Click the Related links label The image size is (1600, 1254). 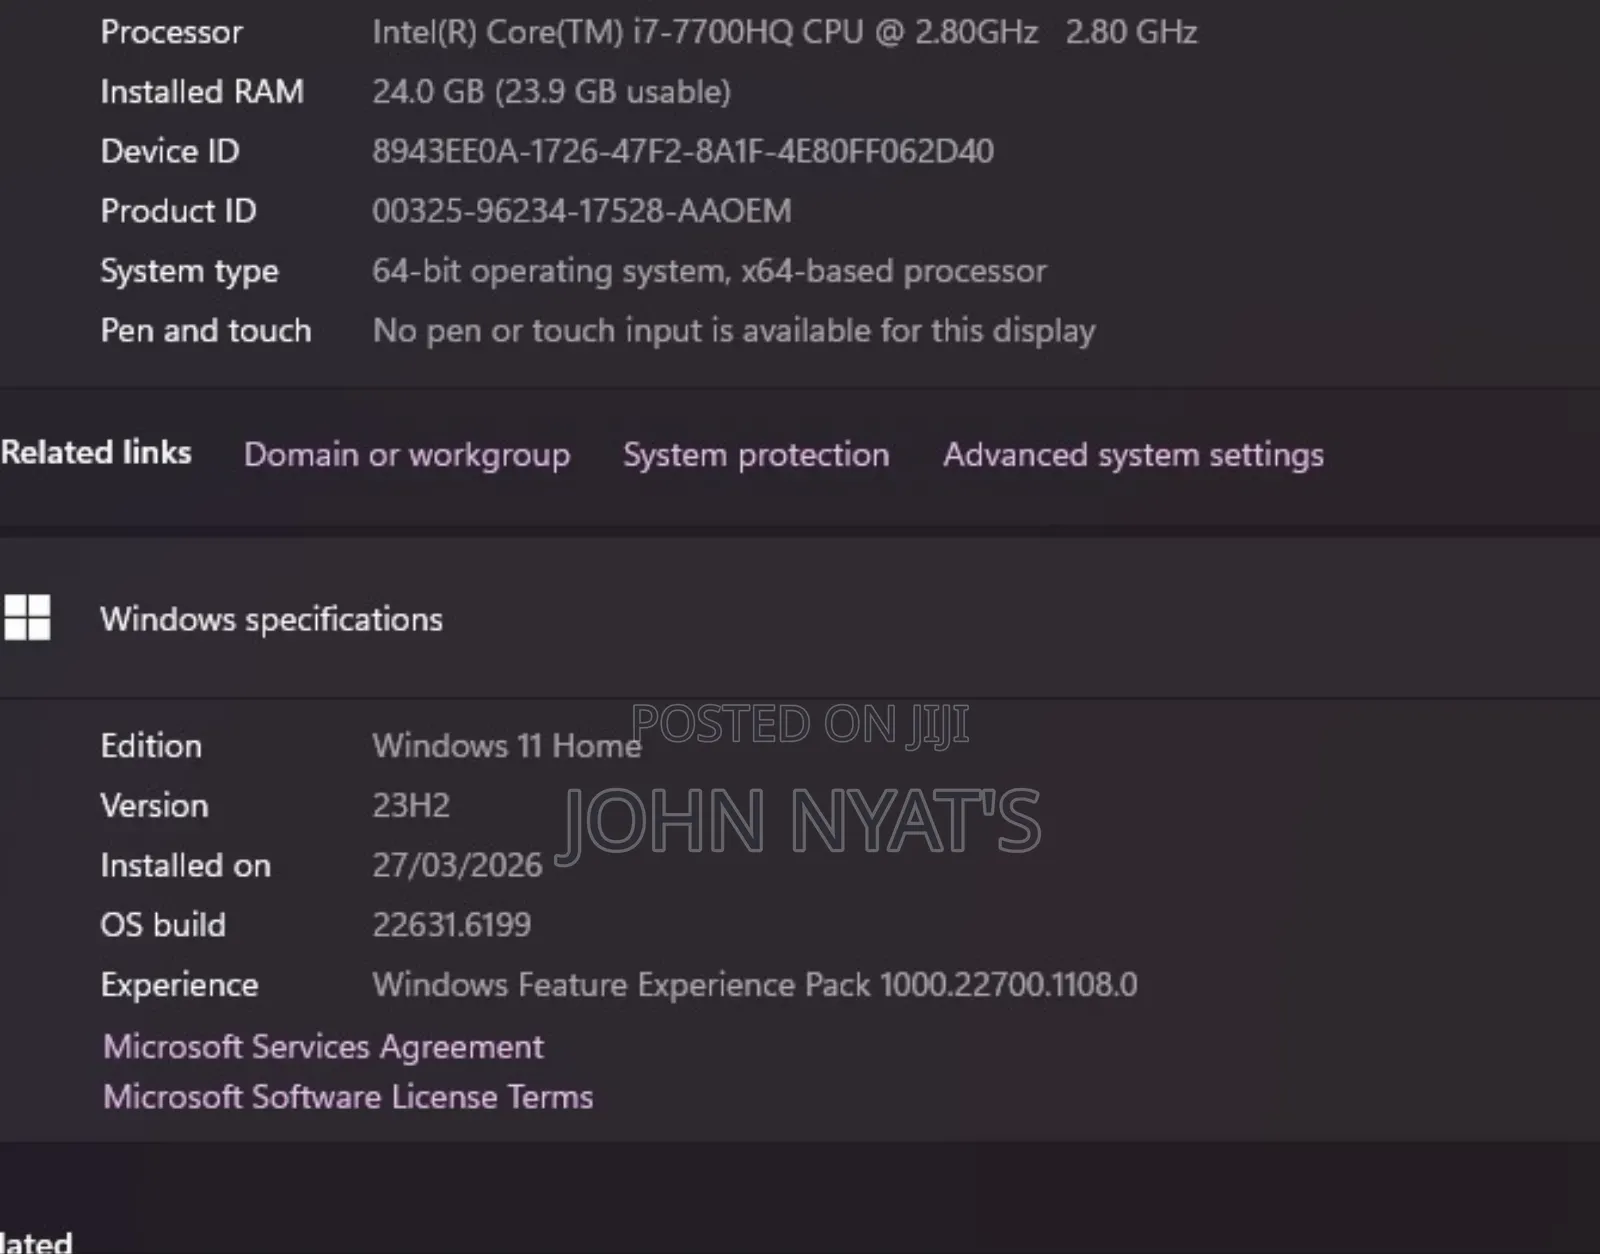[x=96, y=453]
